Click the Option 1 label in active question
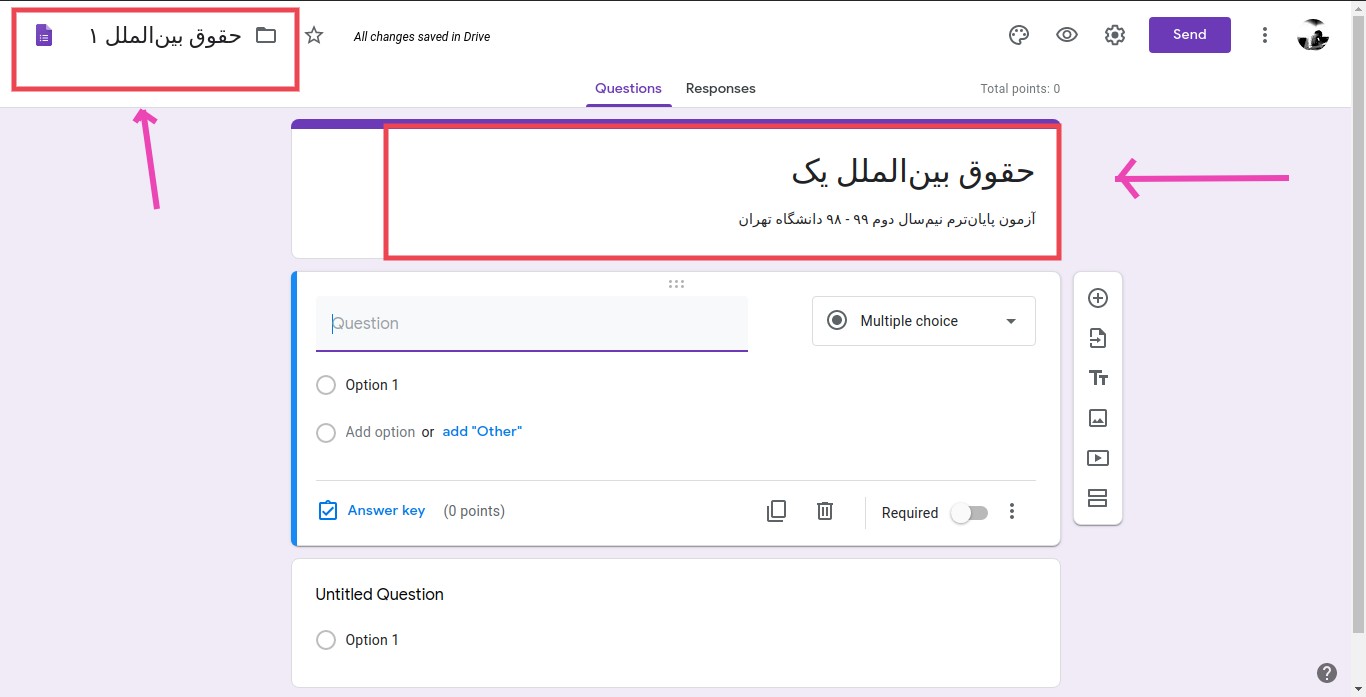This screenshot has height=697, width=1366. point(372,385)
